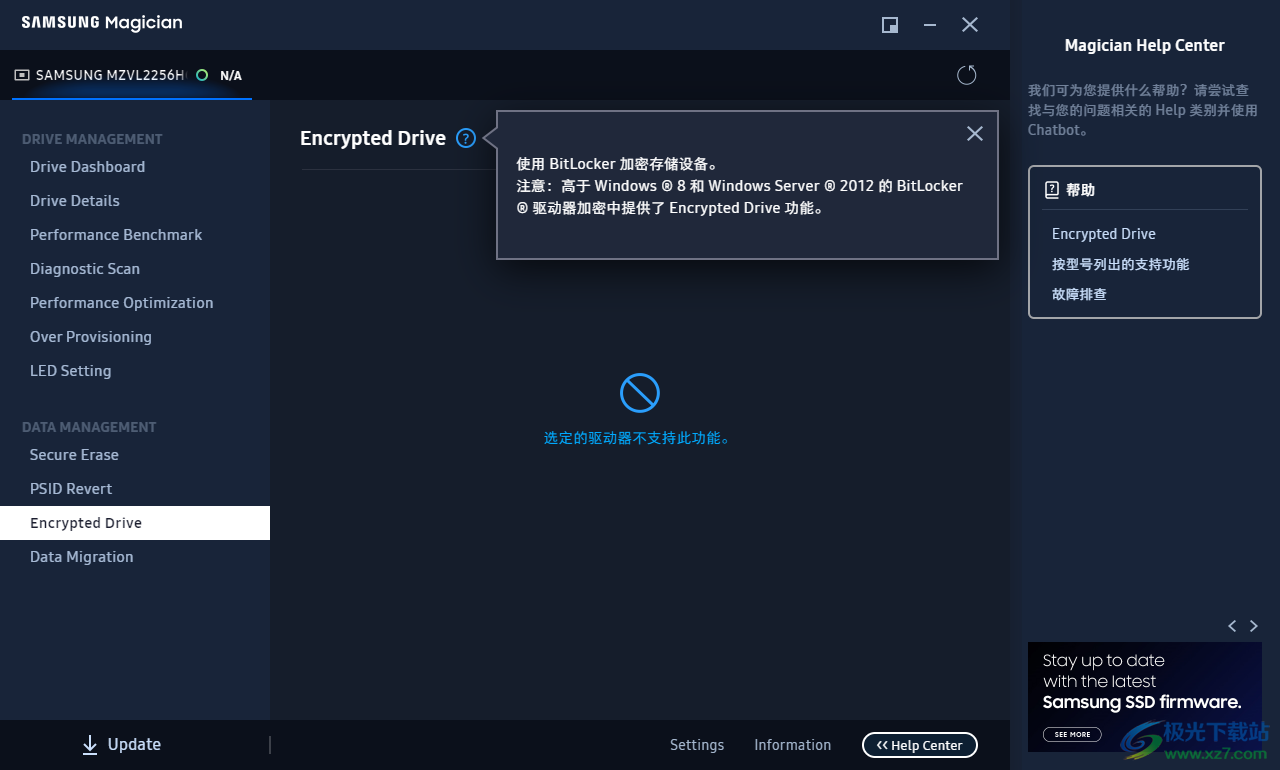The height and width of the screenshot is (770, 1280).
Task: Select Encrypted Drive in the sidebar
Action: click(135, 523)
